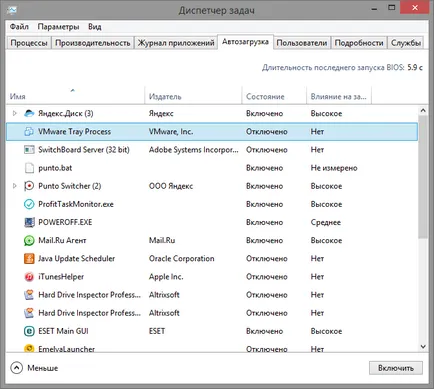Screen dimensions: 434x389
Task: Click the Включить button
Action: 396,368
